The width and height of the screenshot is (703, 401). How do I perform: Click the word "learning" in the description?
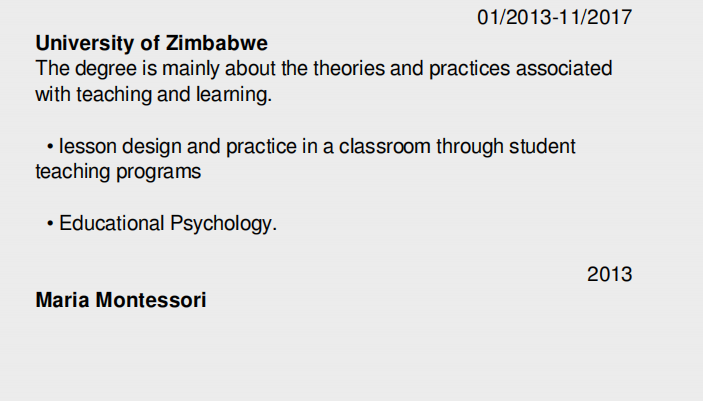(x=235, y=95)
